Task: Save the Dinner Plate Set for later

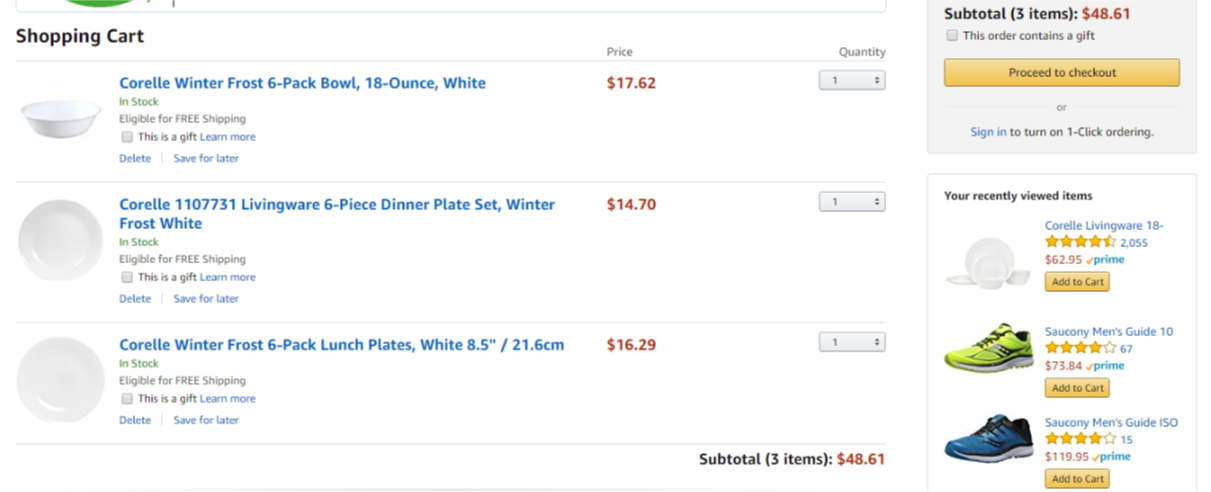Action: point(206,299)
